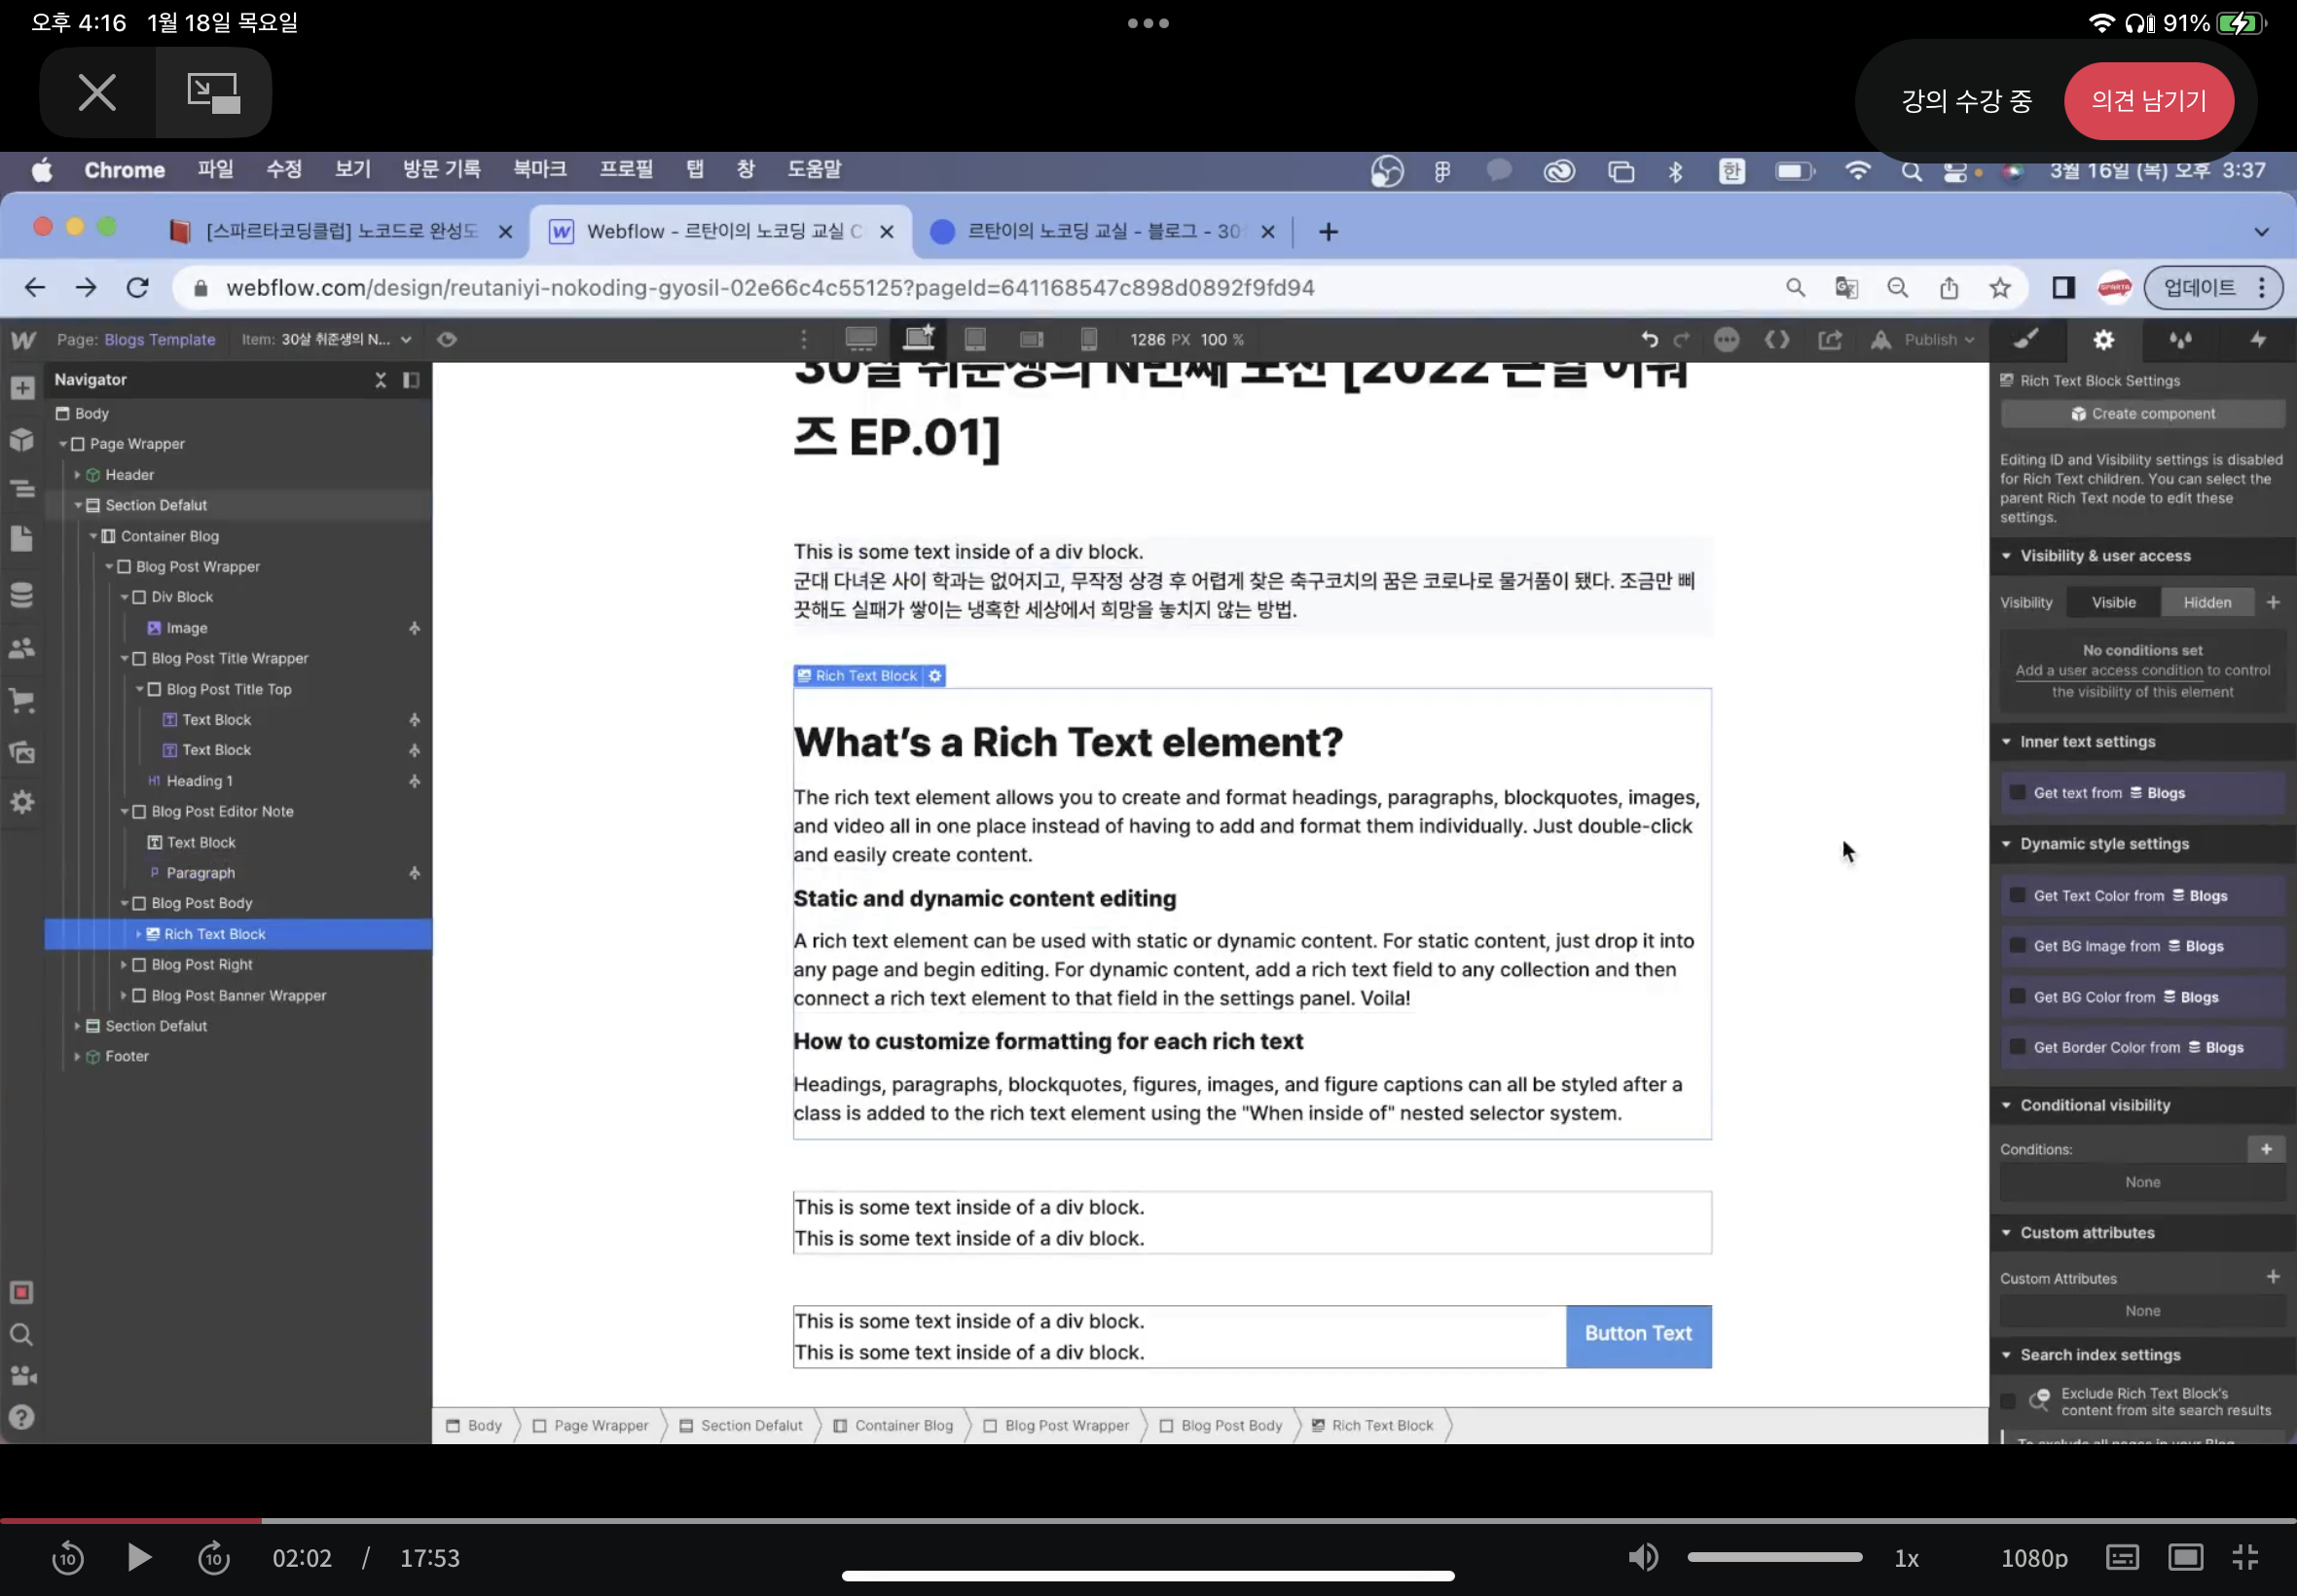Viewport: 2297px width, 1596px height.
Task: Click the Undo arrow in top bar
Action: pyautogui.click(x=1649, y=340)
